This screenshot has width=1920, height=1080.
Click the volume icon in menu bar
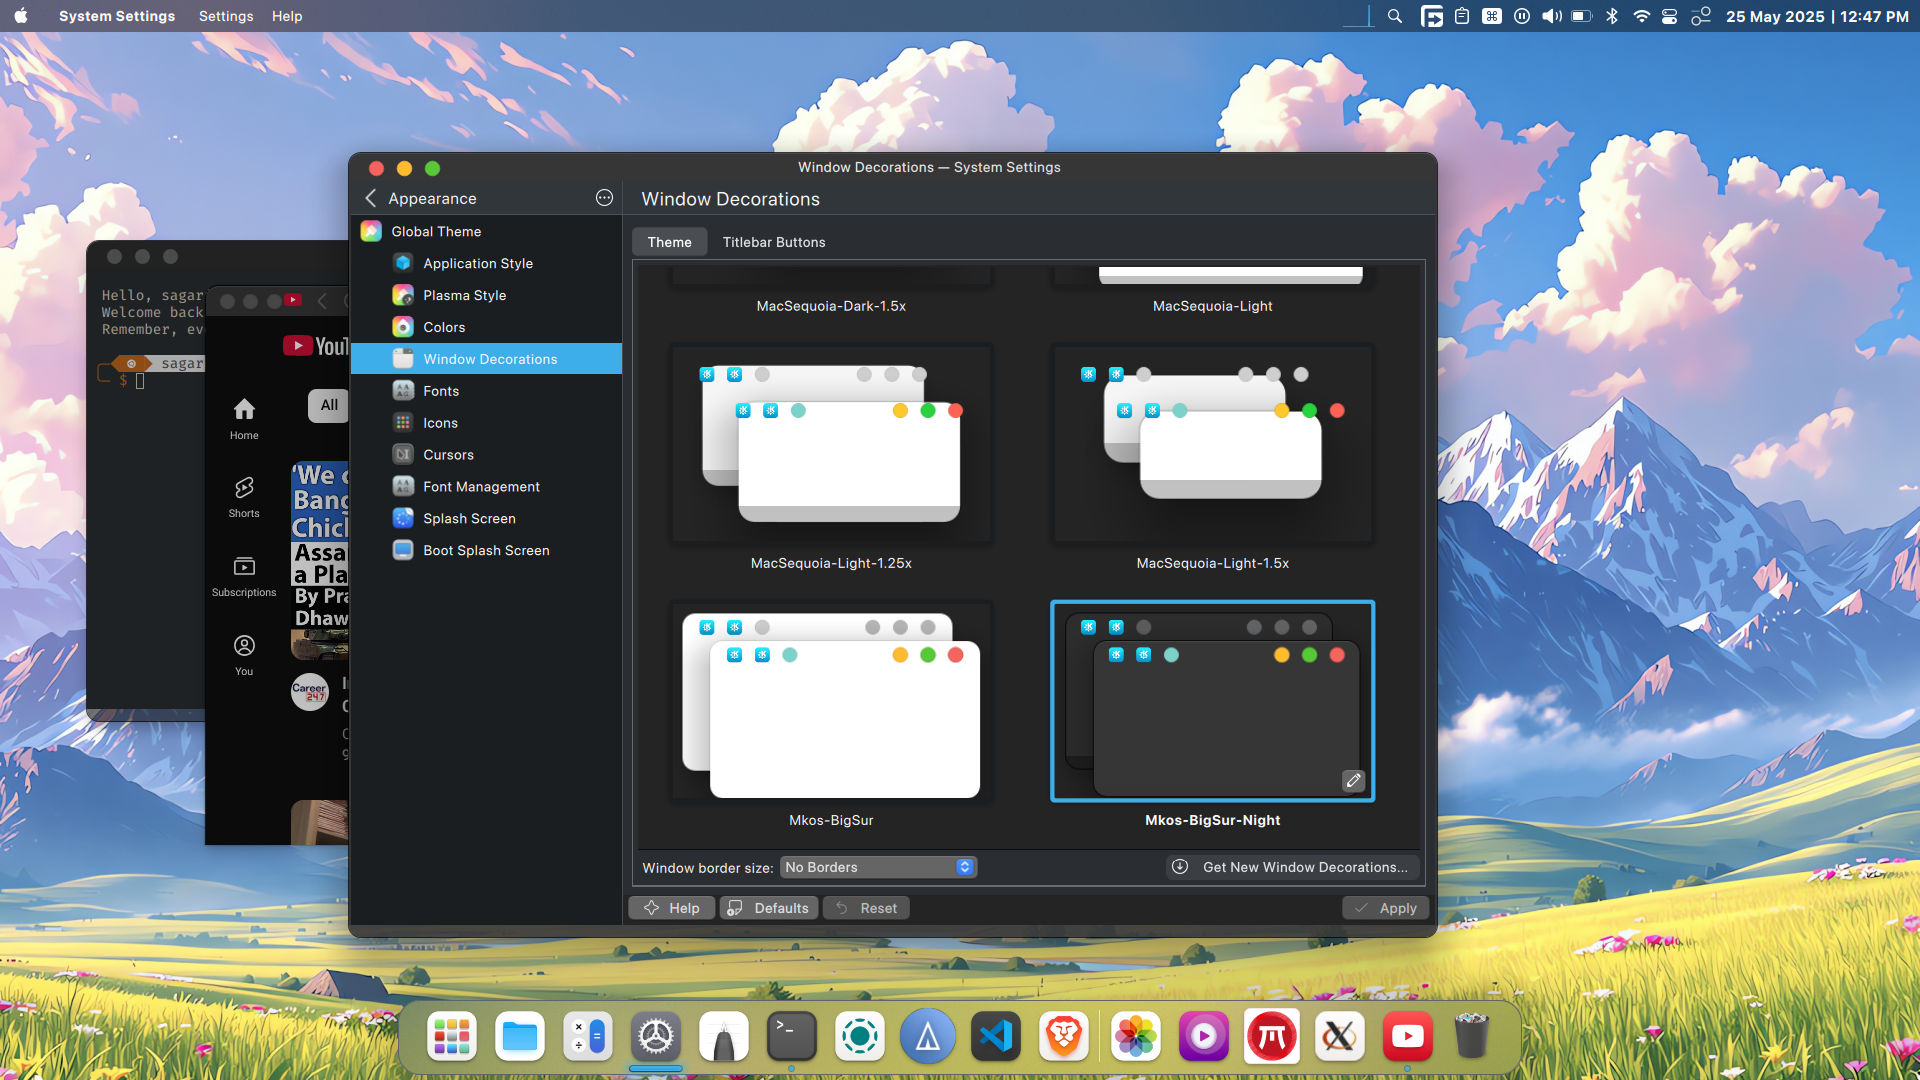(x=1551, y=16)
